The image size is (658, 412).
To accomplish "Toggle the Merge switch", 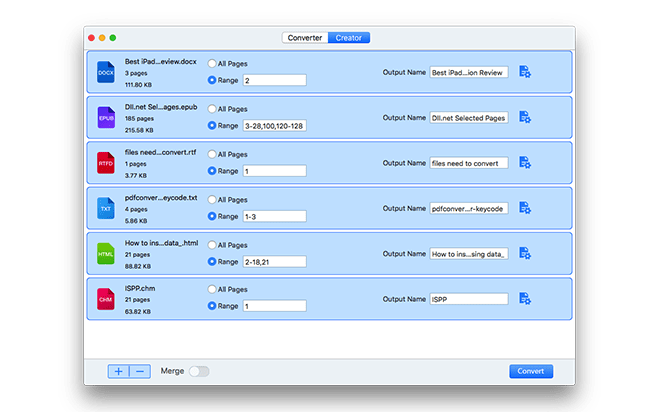I will click(x=199, y=371).
